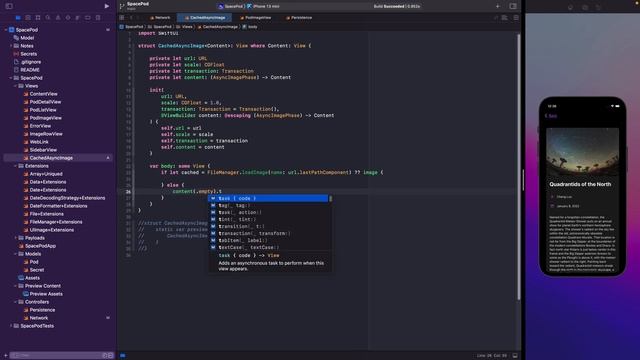Viewport: 640px width, 360px height.
Task: Tap the starry sky photo in simulator
Action: (x=582, y=151)
